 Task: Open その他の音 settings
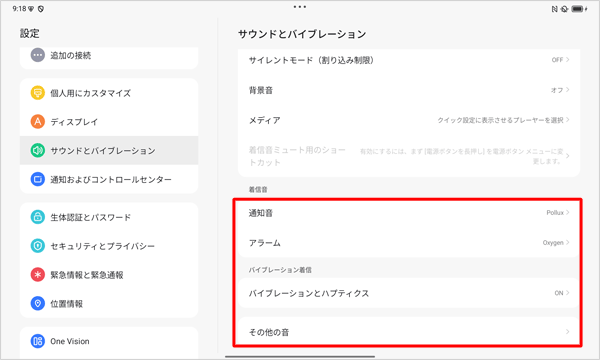(409, 332)
